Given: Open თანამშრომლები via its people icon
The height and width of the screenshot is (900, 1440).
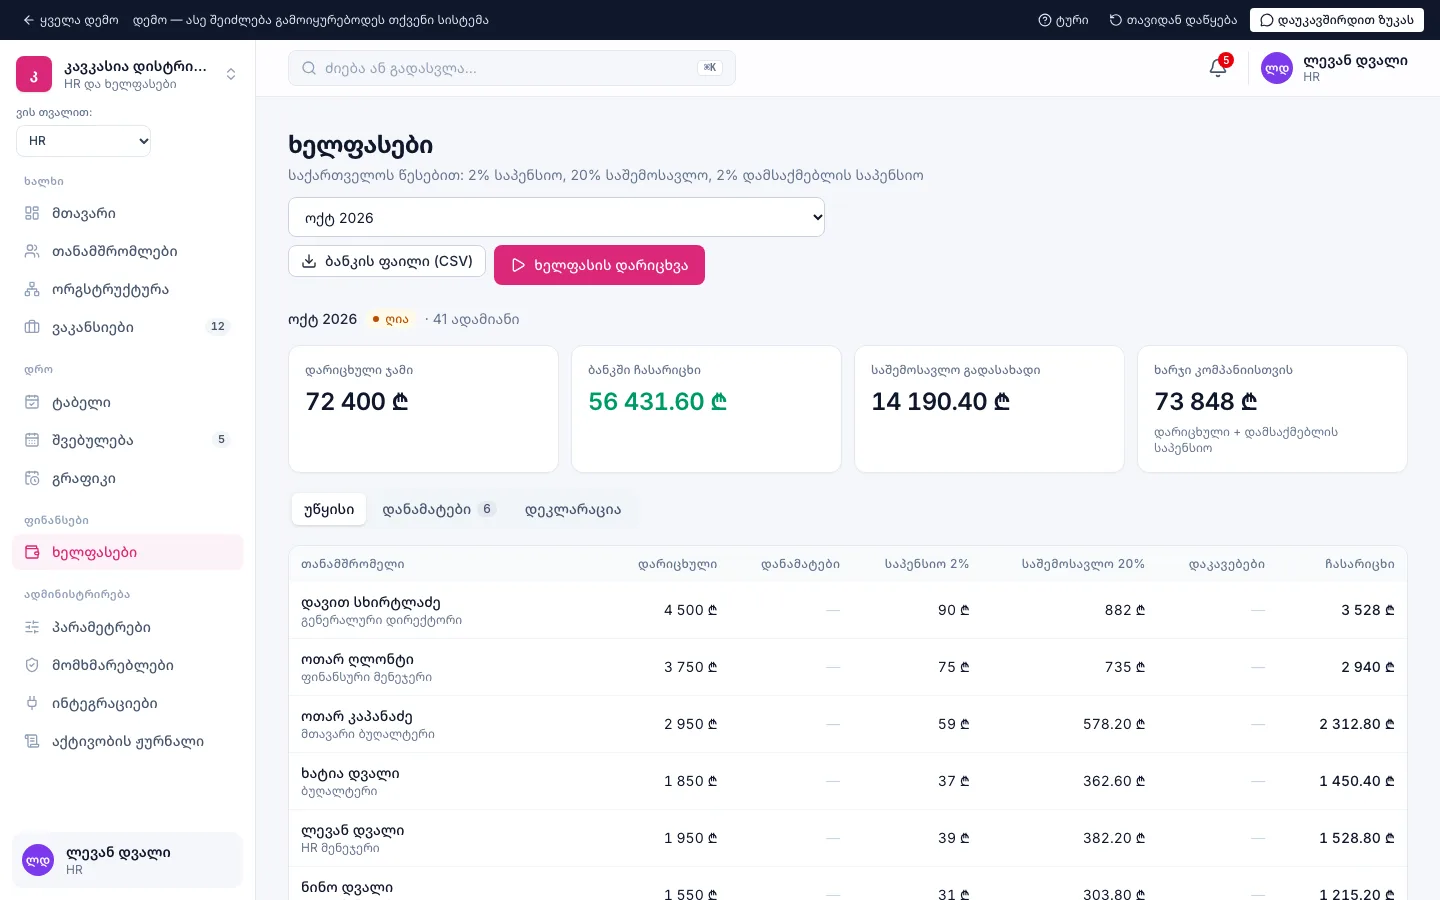Looking at the screenshot, I should 32,251.
